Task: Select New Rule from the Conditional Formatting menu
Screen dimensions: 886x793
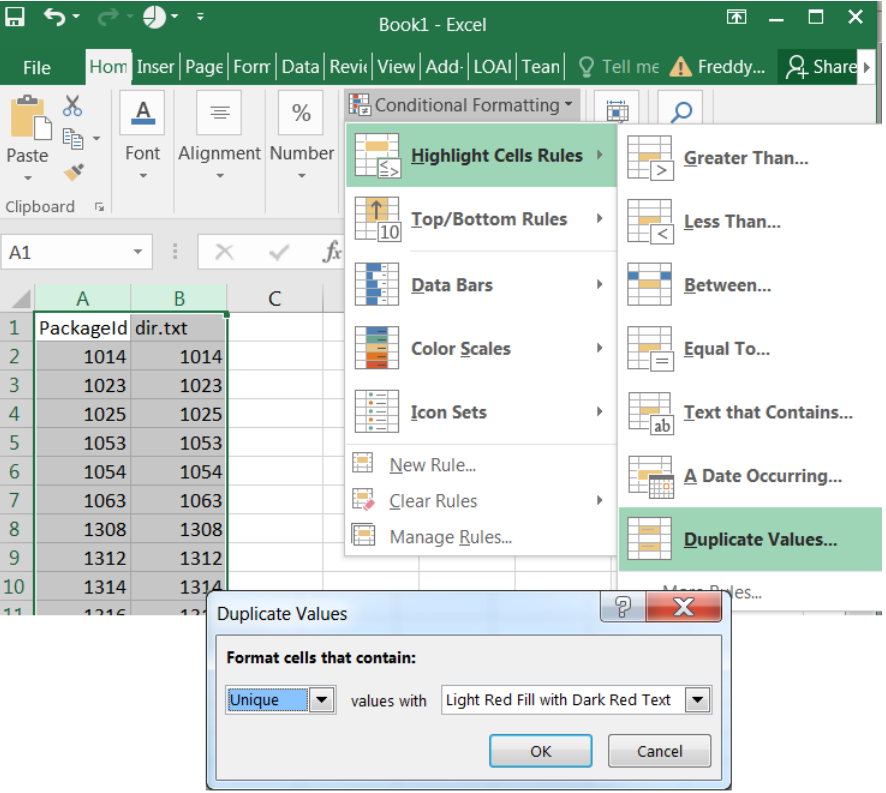Action: tap(432, 464)
